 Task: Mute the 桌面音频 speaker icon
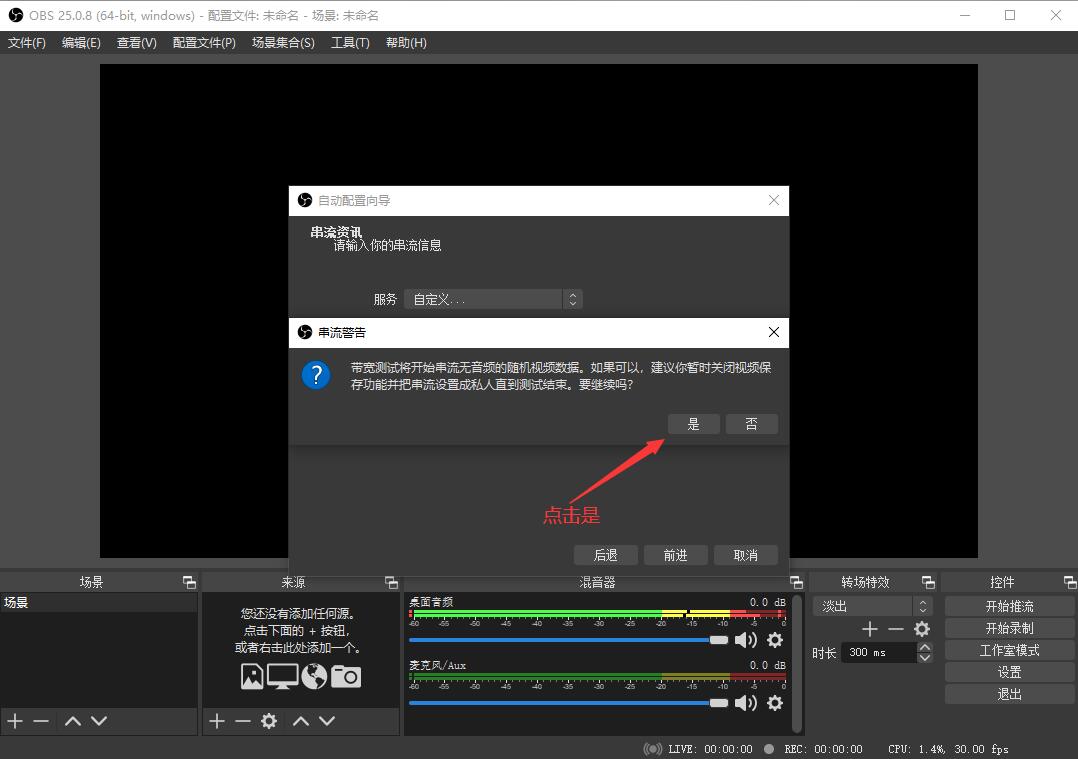click(745, 640)
